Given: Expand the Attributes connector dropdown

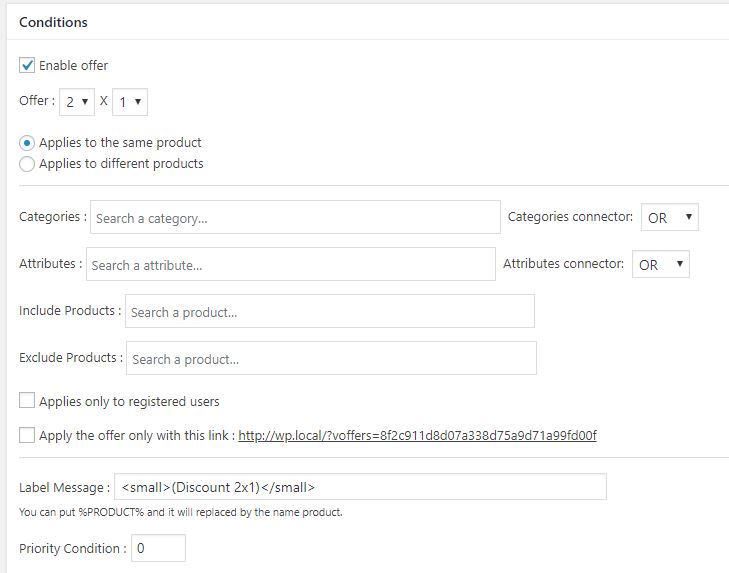Looking at the screenshot, I should click(x=660, y=265).
